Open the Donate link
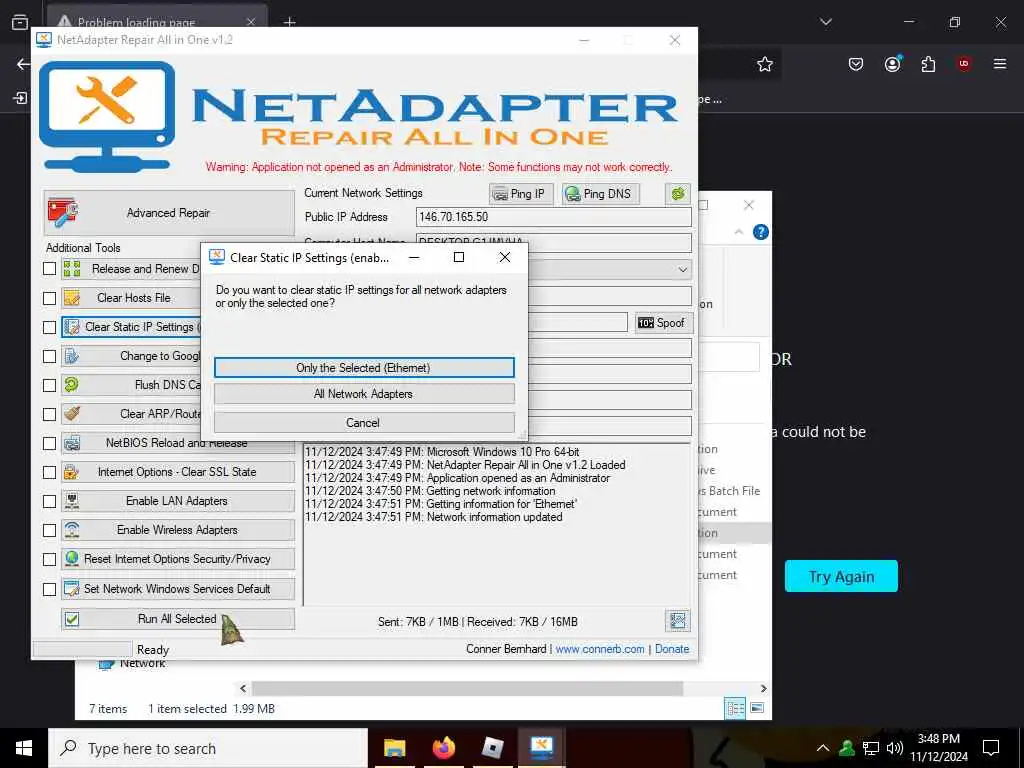This screenshot has width=1024, height=768. tap(672, 648)
